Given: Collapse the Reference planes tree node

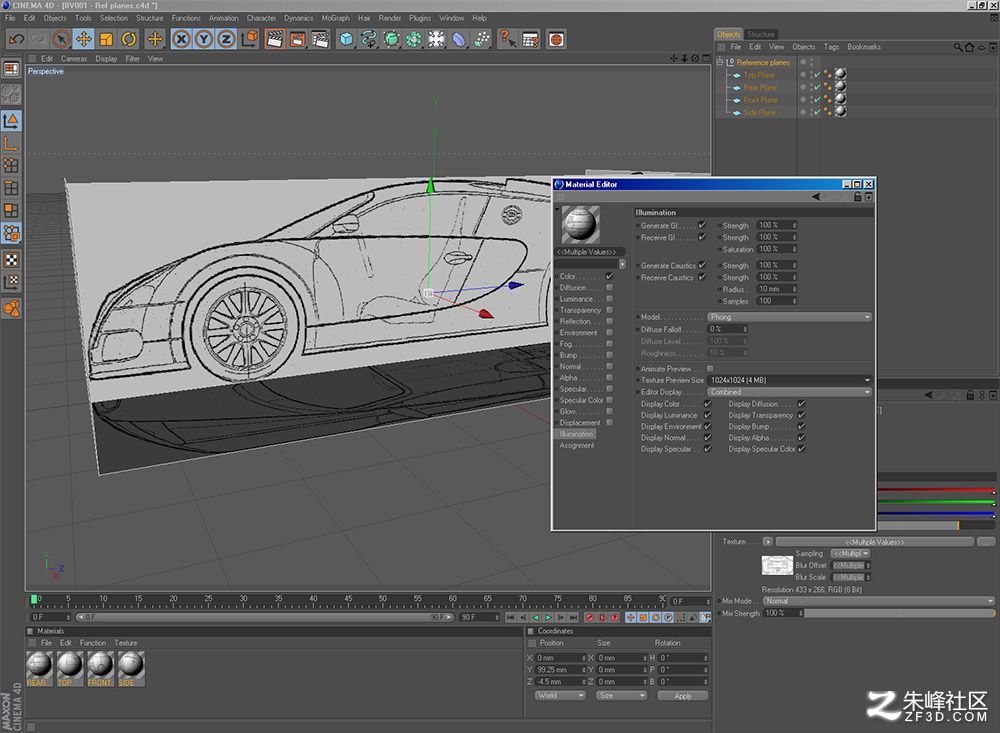Looking at the screenshot, I should click(x=720, y=63).
